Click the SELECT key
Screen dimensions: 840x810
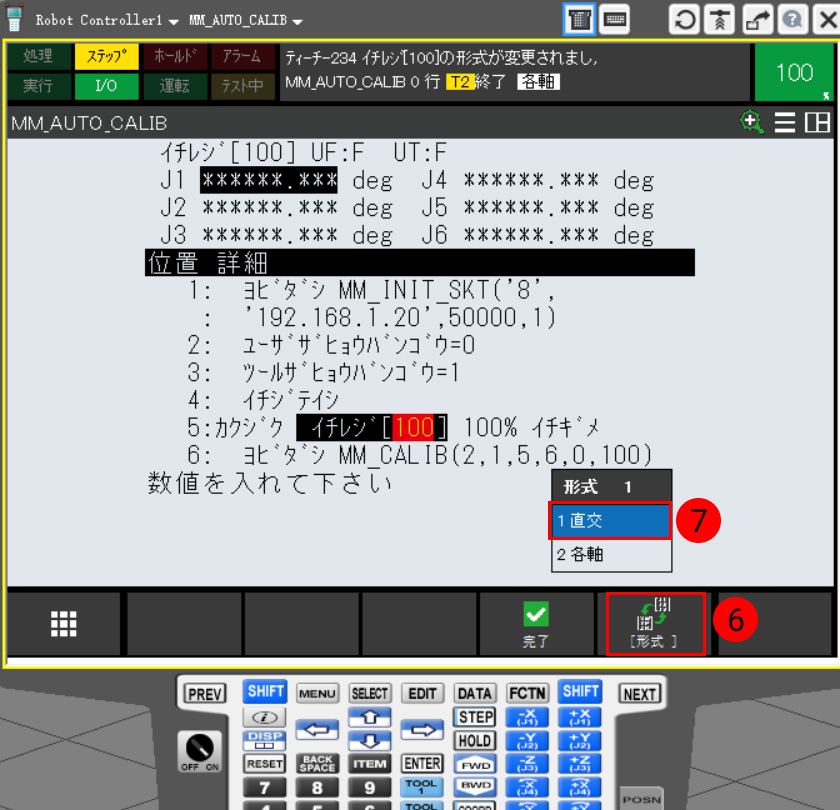coord(370,694)
